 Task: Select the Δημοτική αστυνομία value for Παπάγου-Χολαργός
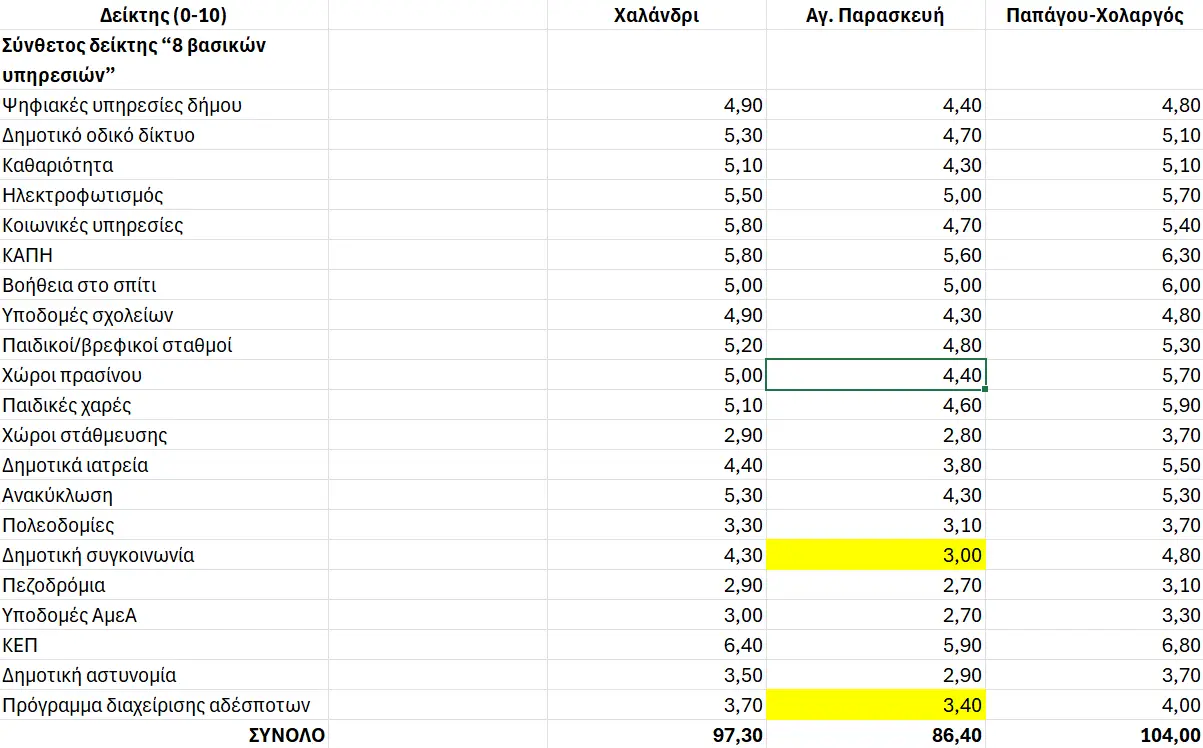pos(1094,675)
